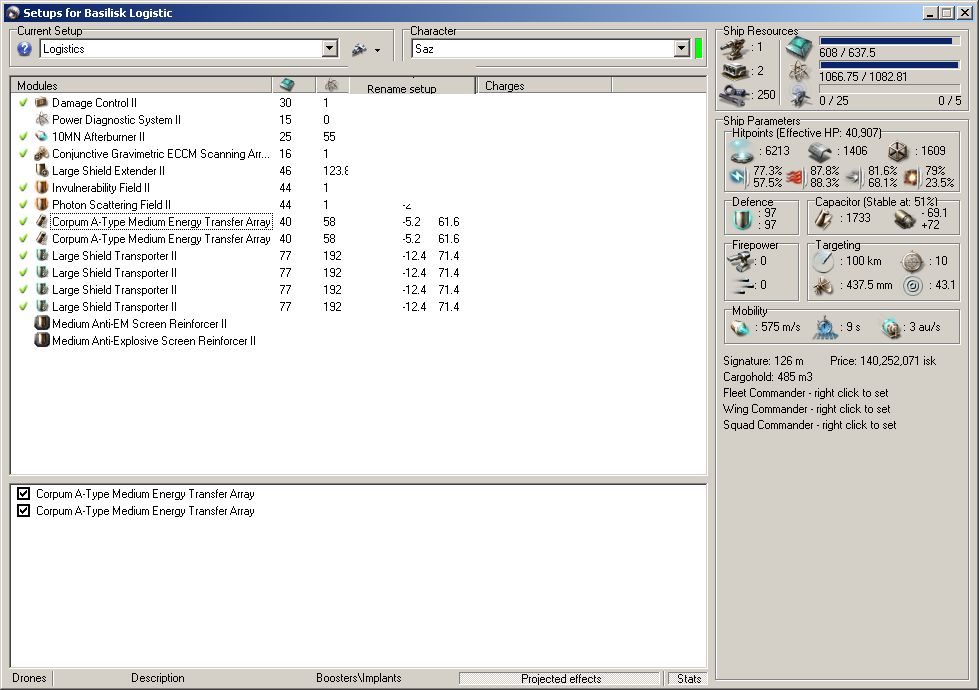The width and height of the screenshot is (979, 690).
Task: Open the Stats tab
Action: (689, 678)
